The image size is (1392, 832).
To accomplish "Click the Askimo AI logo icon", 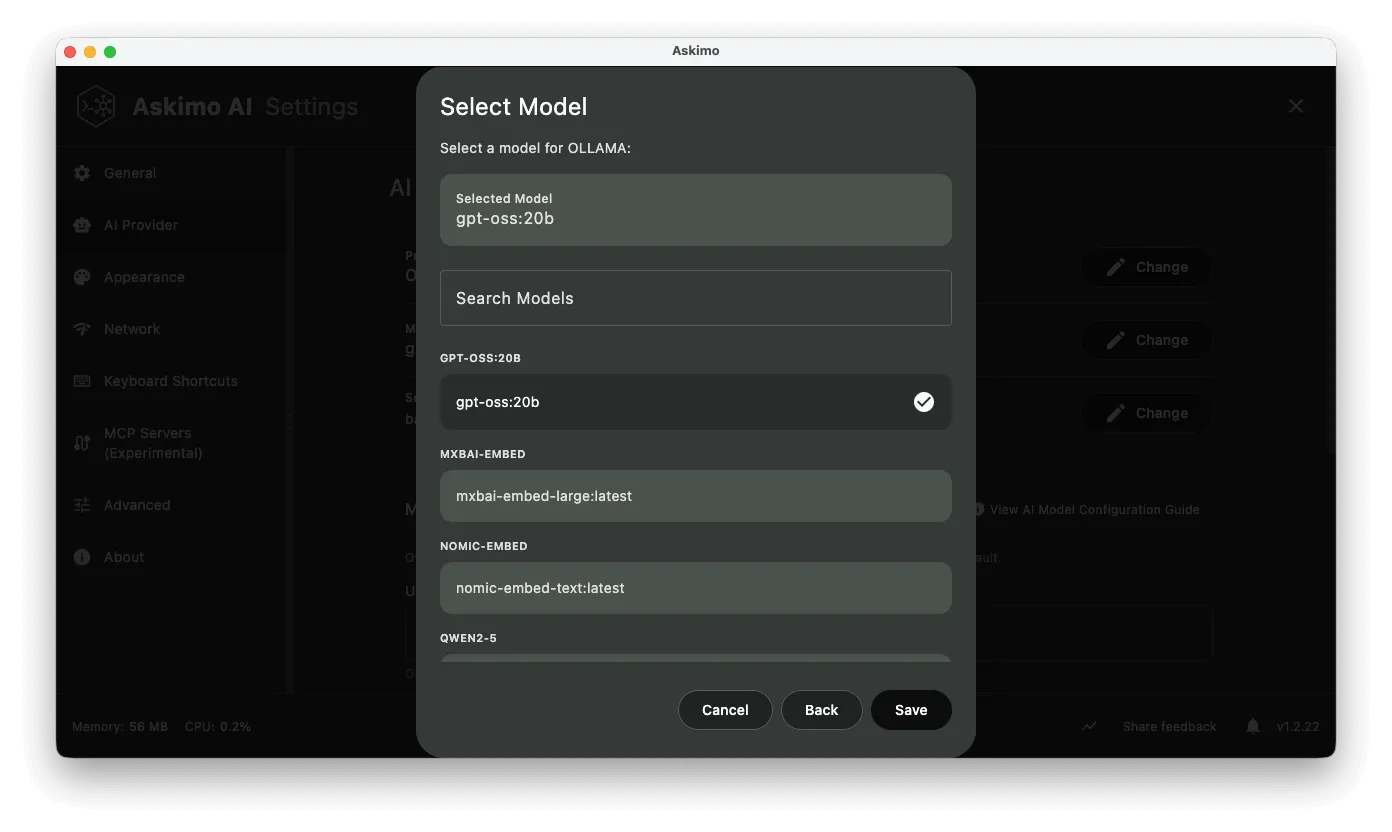I will pyautogui.click(x=97, y=106).
